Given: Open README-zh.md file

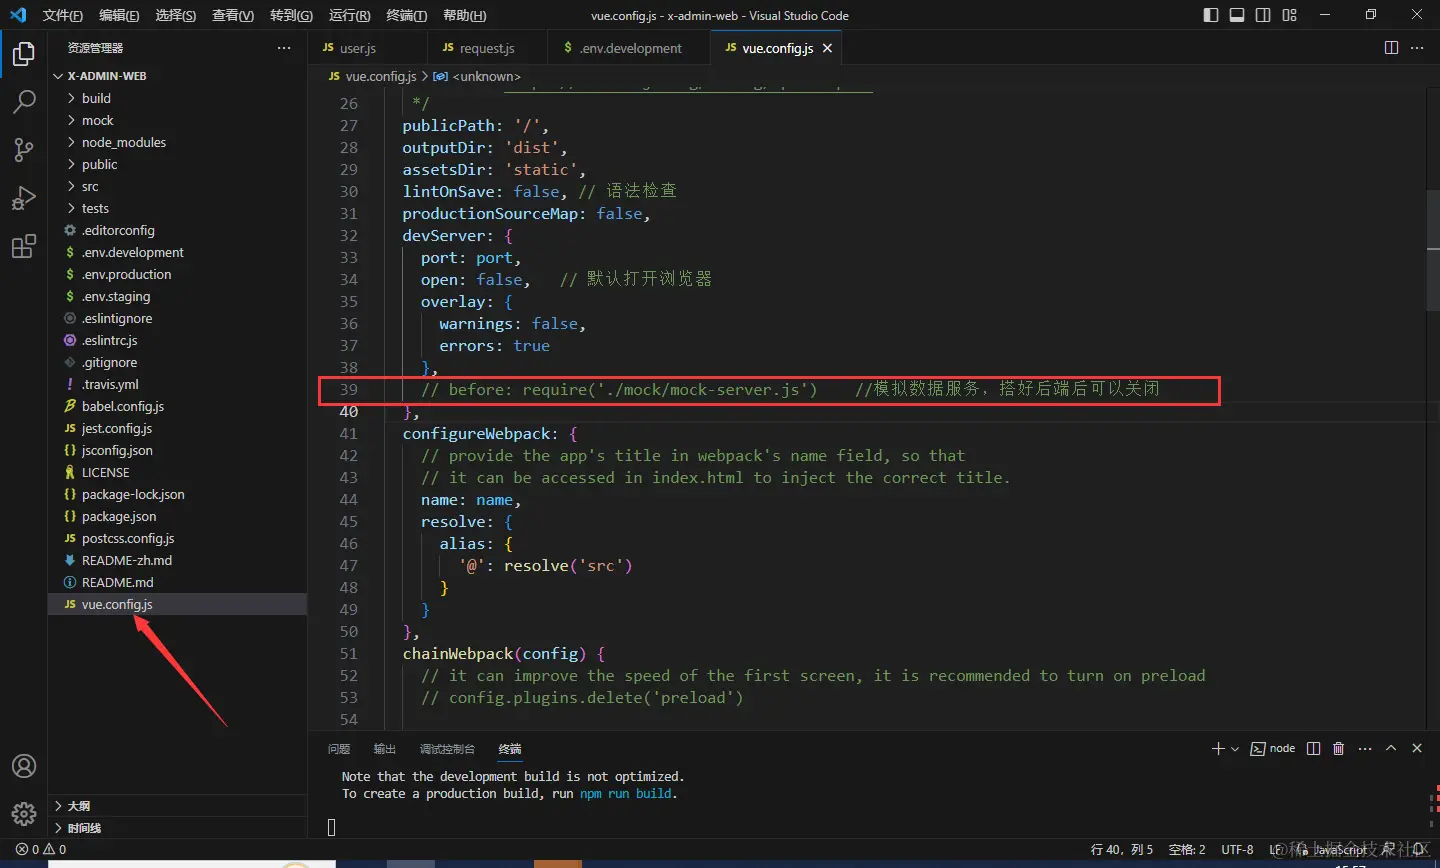Looking at the screenshot, I should 177,560.
